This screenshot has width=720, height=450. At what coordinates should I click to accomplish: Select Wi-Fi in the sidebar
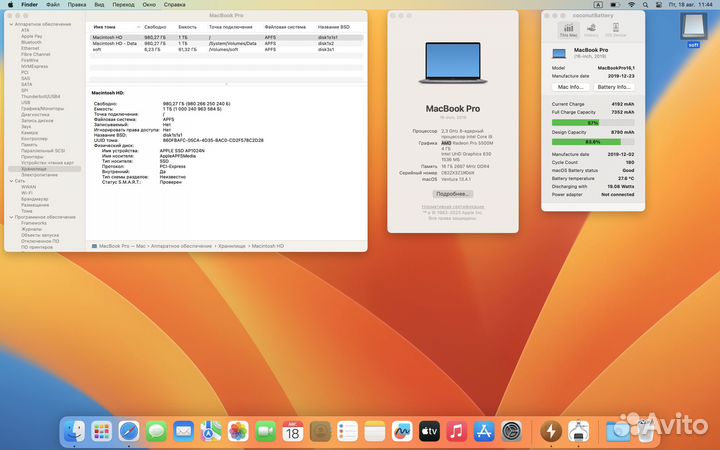pyautogui.click(x=27, y=193)
